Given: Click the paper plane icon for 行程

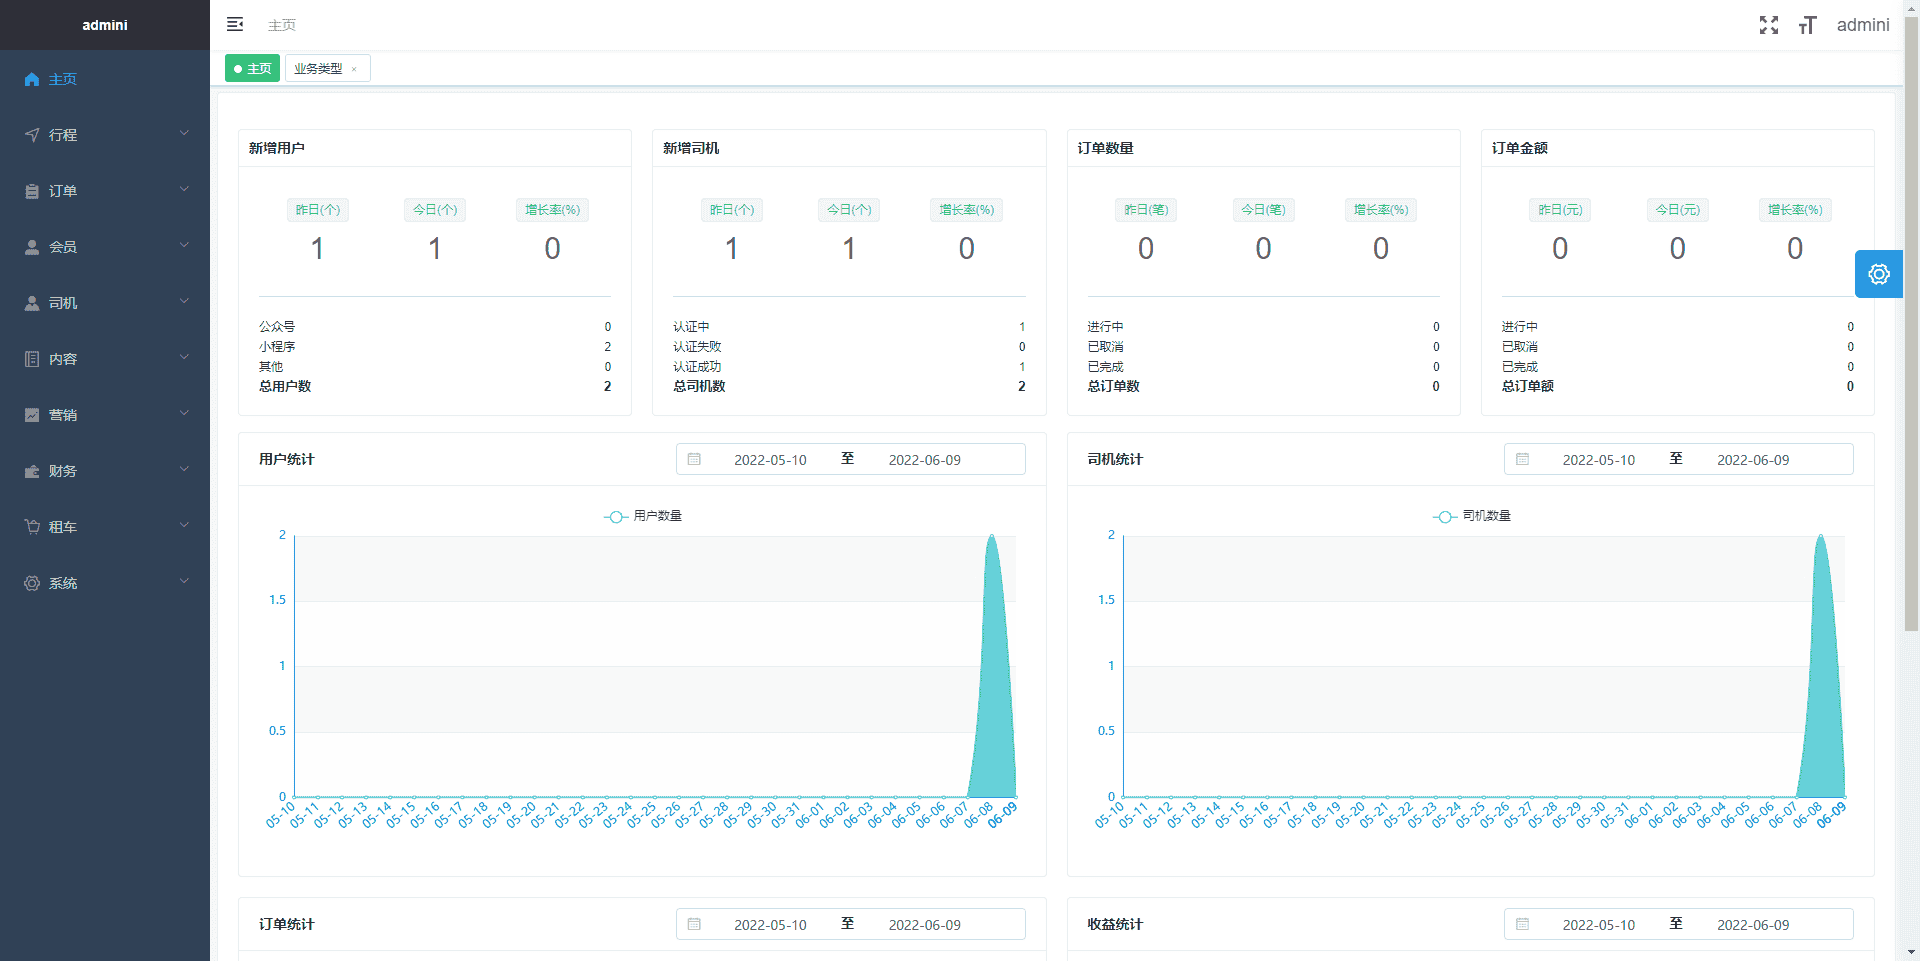Looking at the screenshot, I should tap(32, 135).
